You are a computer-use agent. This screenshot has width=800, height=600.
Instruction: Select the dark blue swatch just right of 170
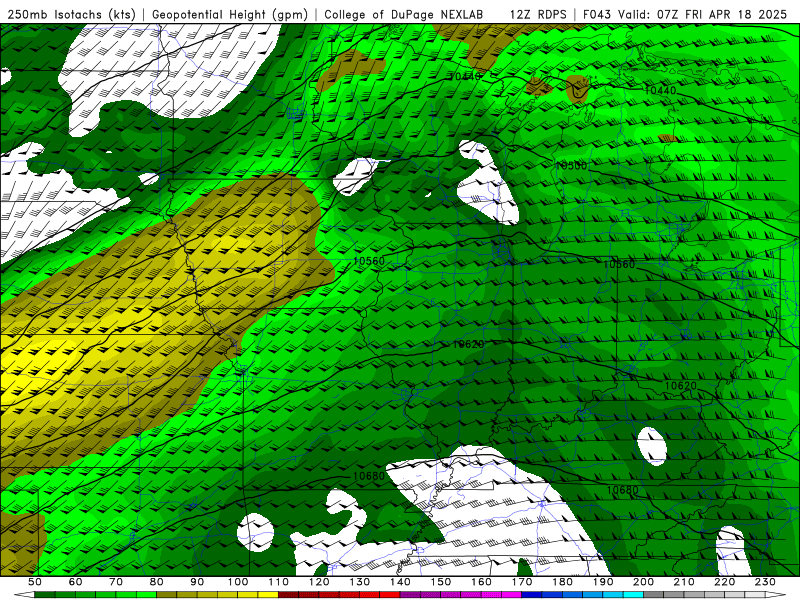point(532,595)
